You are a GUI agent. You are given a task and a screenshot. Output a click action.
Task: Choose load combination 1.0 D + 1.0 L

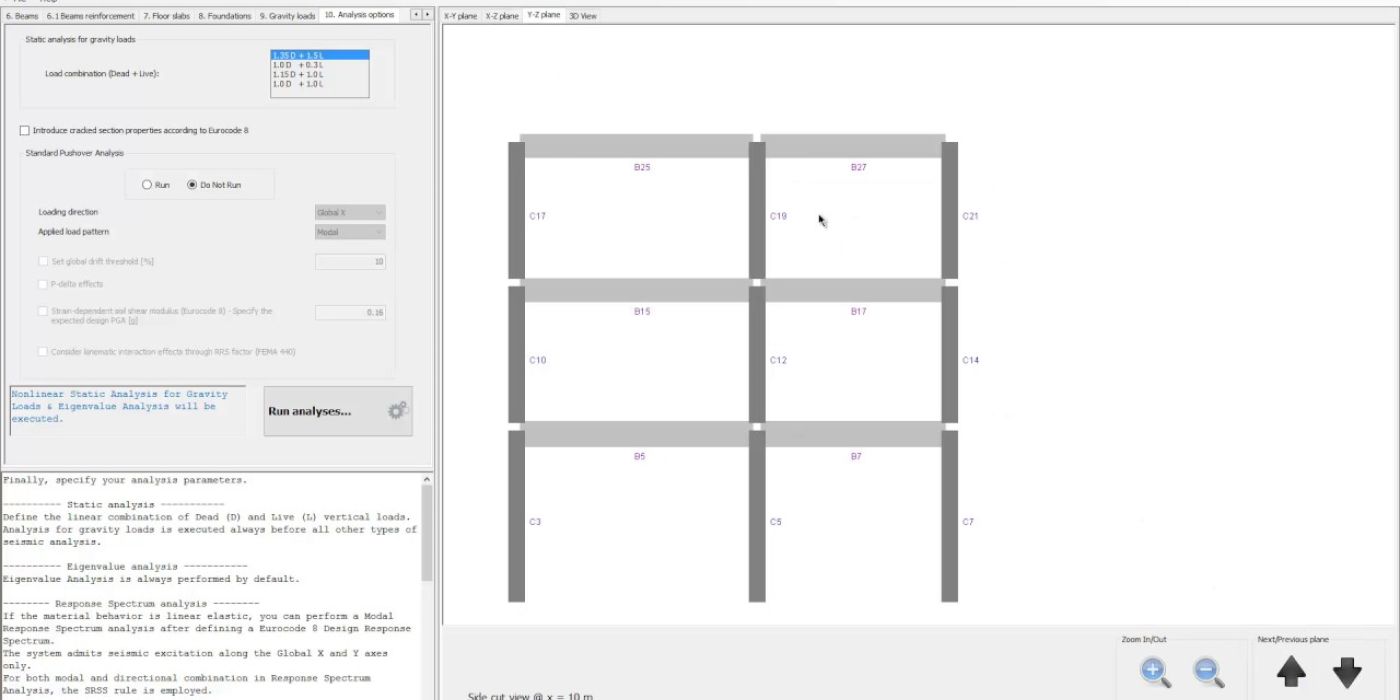click(x=320, y=84)
